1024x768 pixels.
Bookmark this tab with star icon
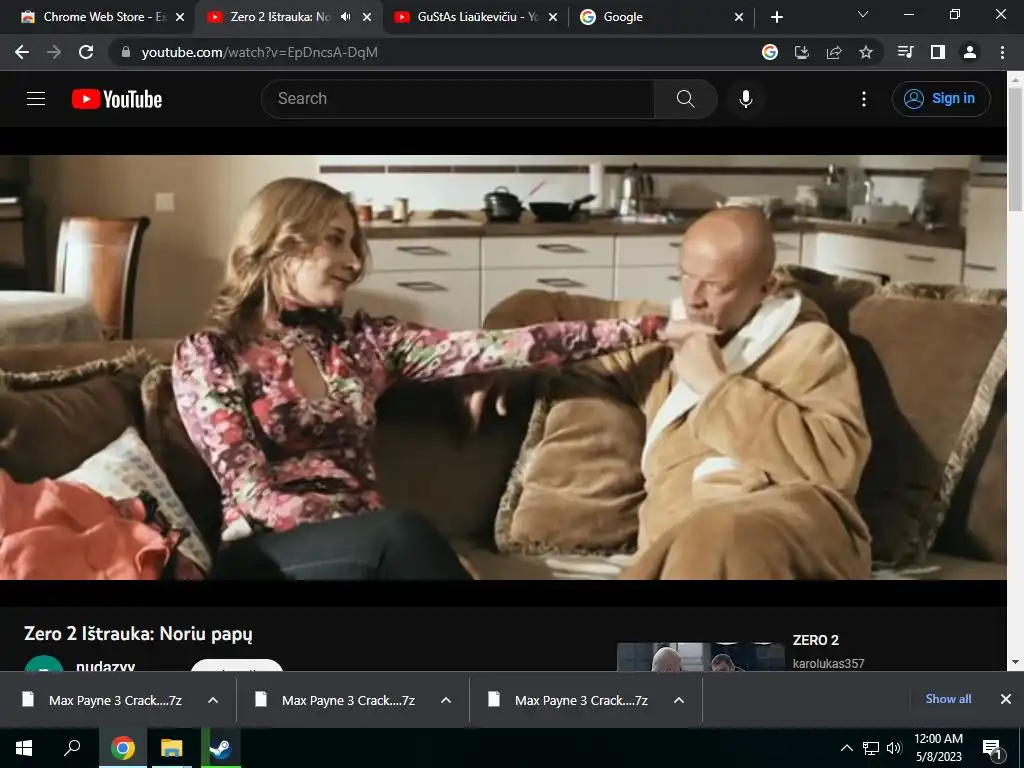[x=866, y=52]
